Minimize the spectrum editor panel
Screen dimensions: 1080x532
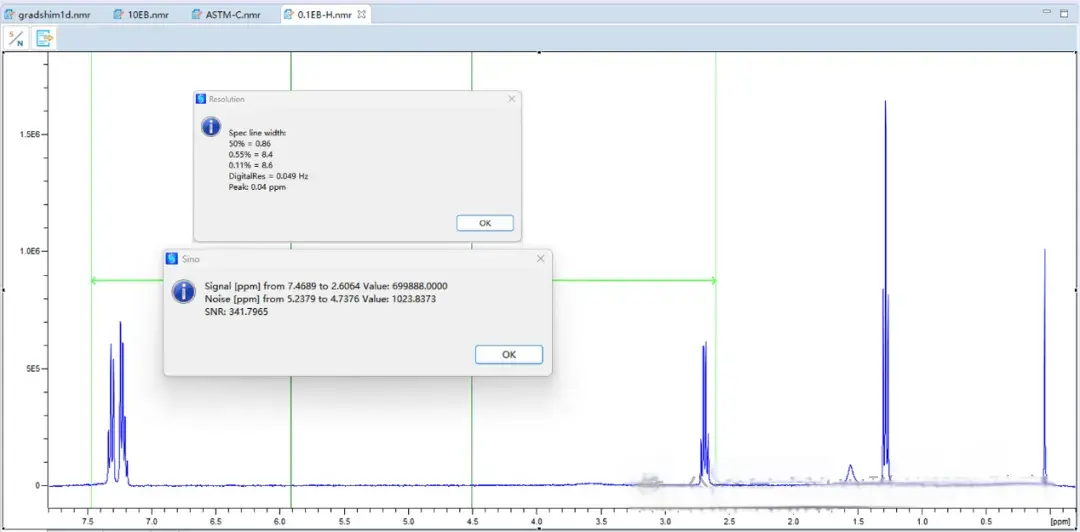pyautogui.click(x=1047, y=13)
